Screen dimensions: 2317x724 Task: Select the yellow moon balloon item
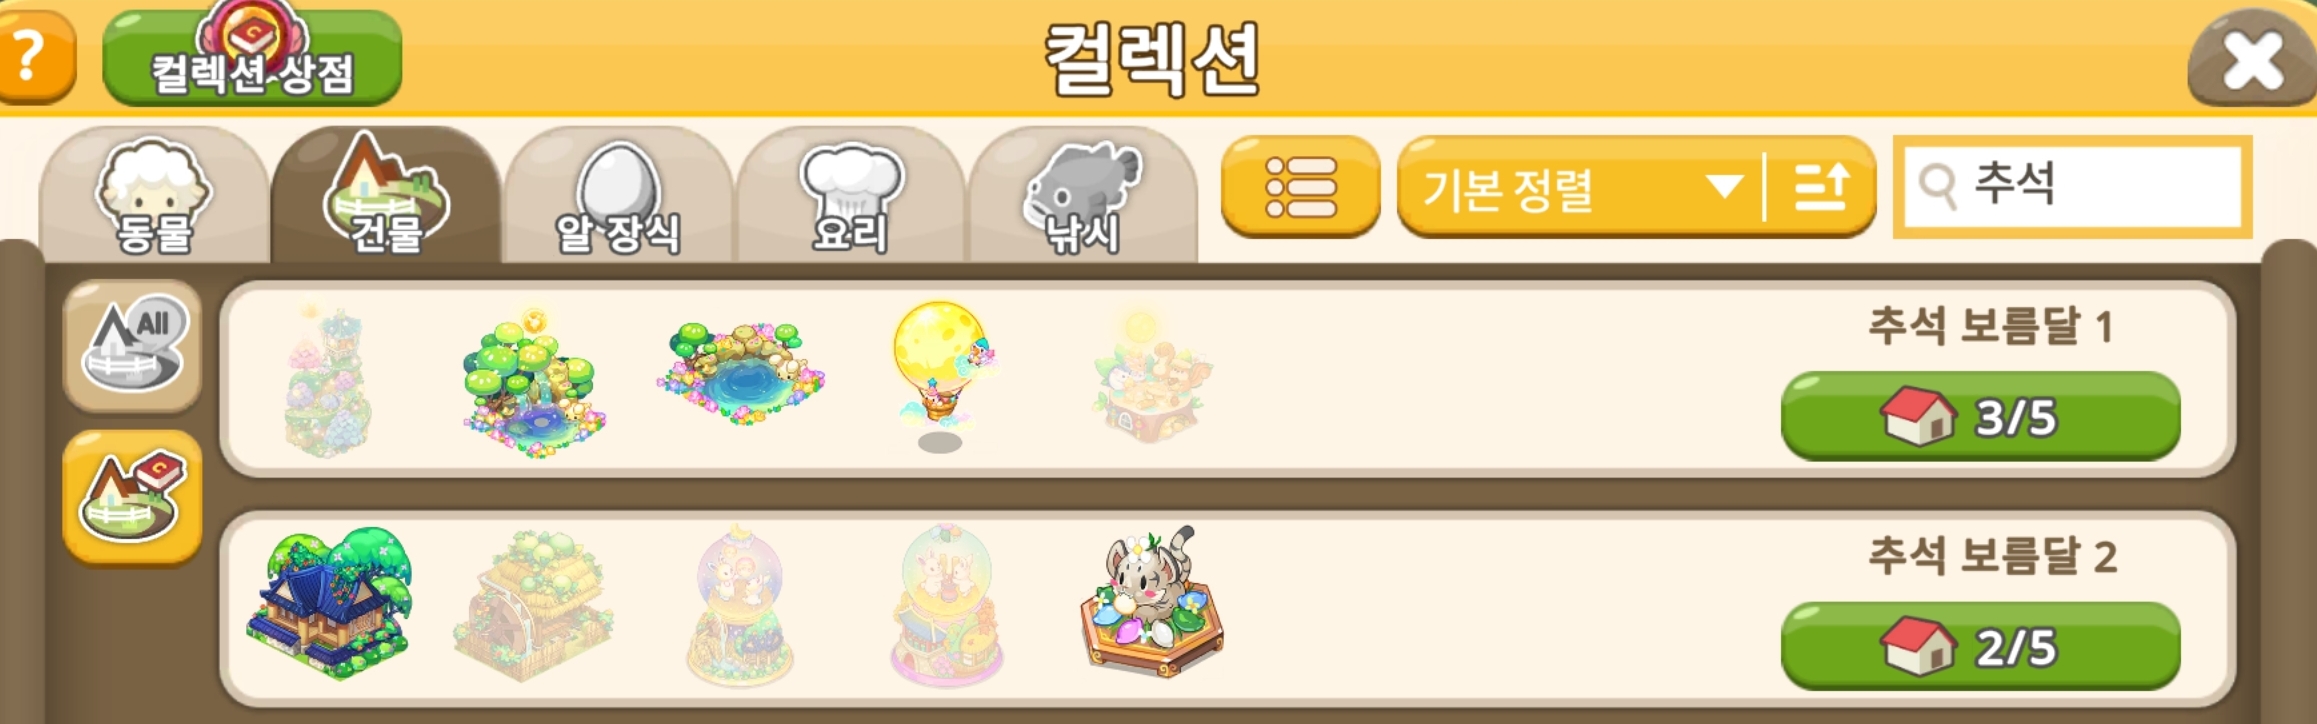coord(942,370)
